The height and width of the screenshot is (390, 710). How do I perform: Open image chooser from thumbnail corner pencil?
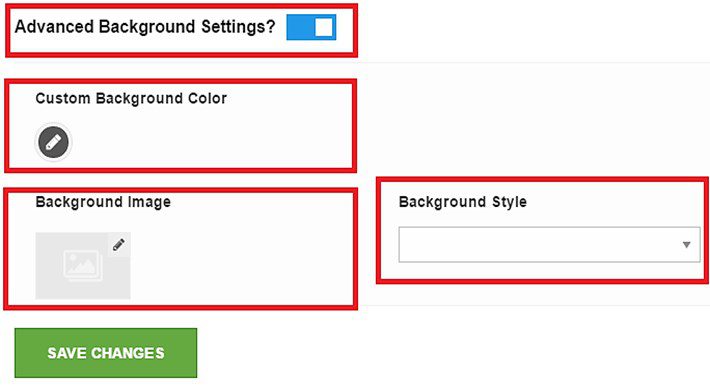pos(119,245)
